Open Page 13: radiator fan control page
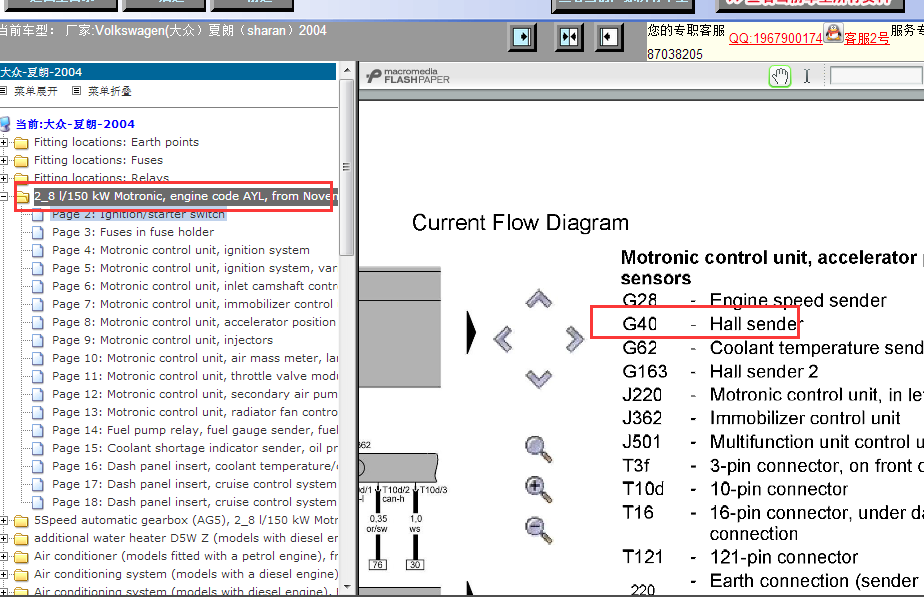 tap(195, 412)
